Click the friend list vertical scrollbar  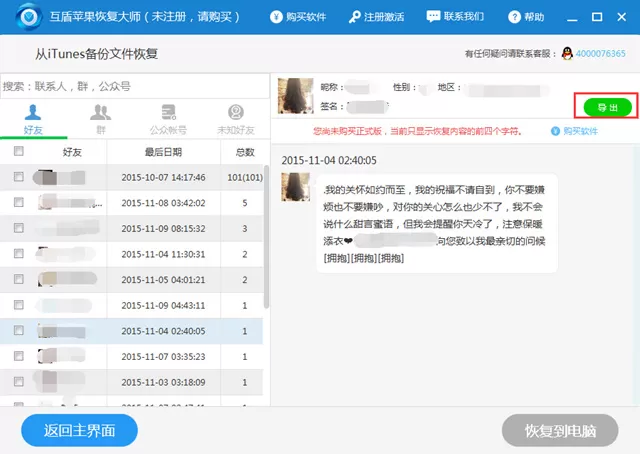click(266, 237)
